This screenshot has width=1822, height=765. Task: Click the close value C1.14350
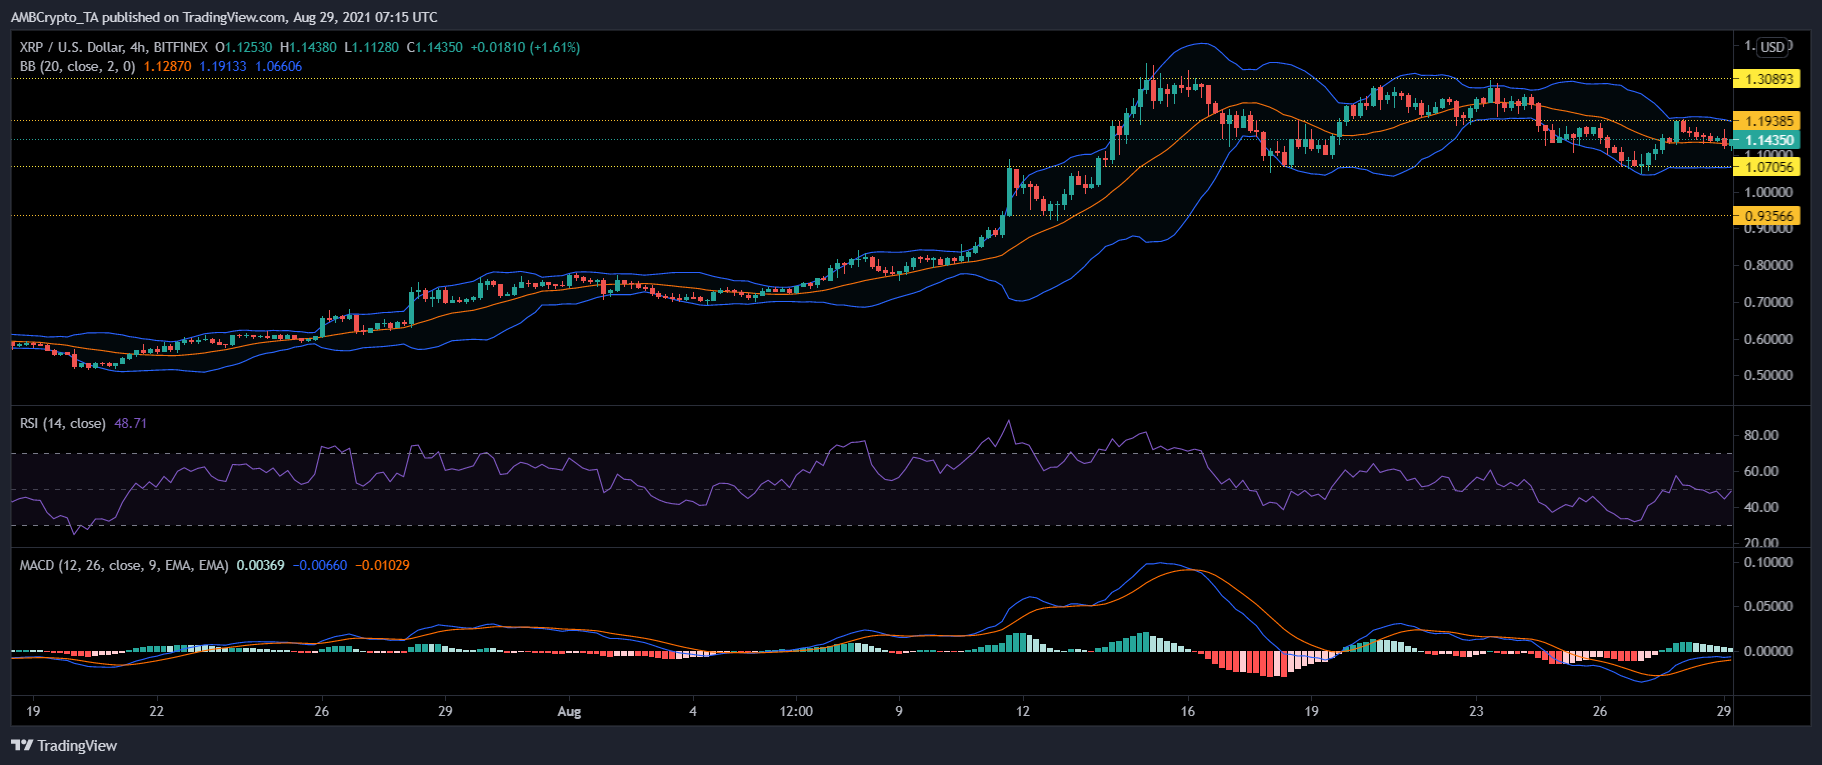point(434,47)
